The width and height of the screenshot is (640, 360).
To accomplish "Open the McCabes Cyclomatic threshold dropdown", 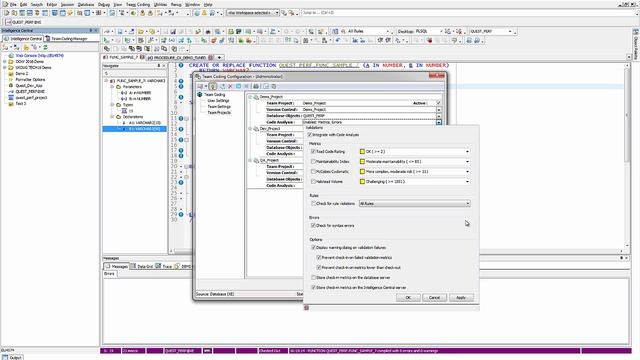I will [x=467, y=172].
